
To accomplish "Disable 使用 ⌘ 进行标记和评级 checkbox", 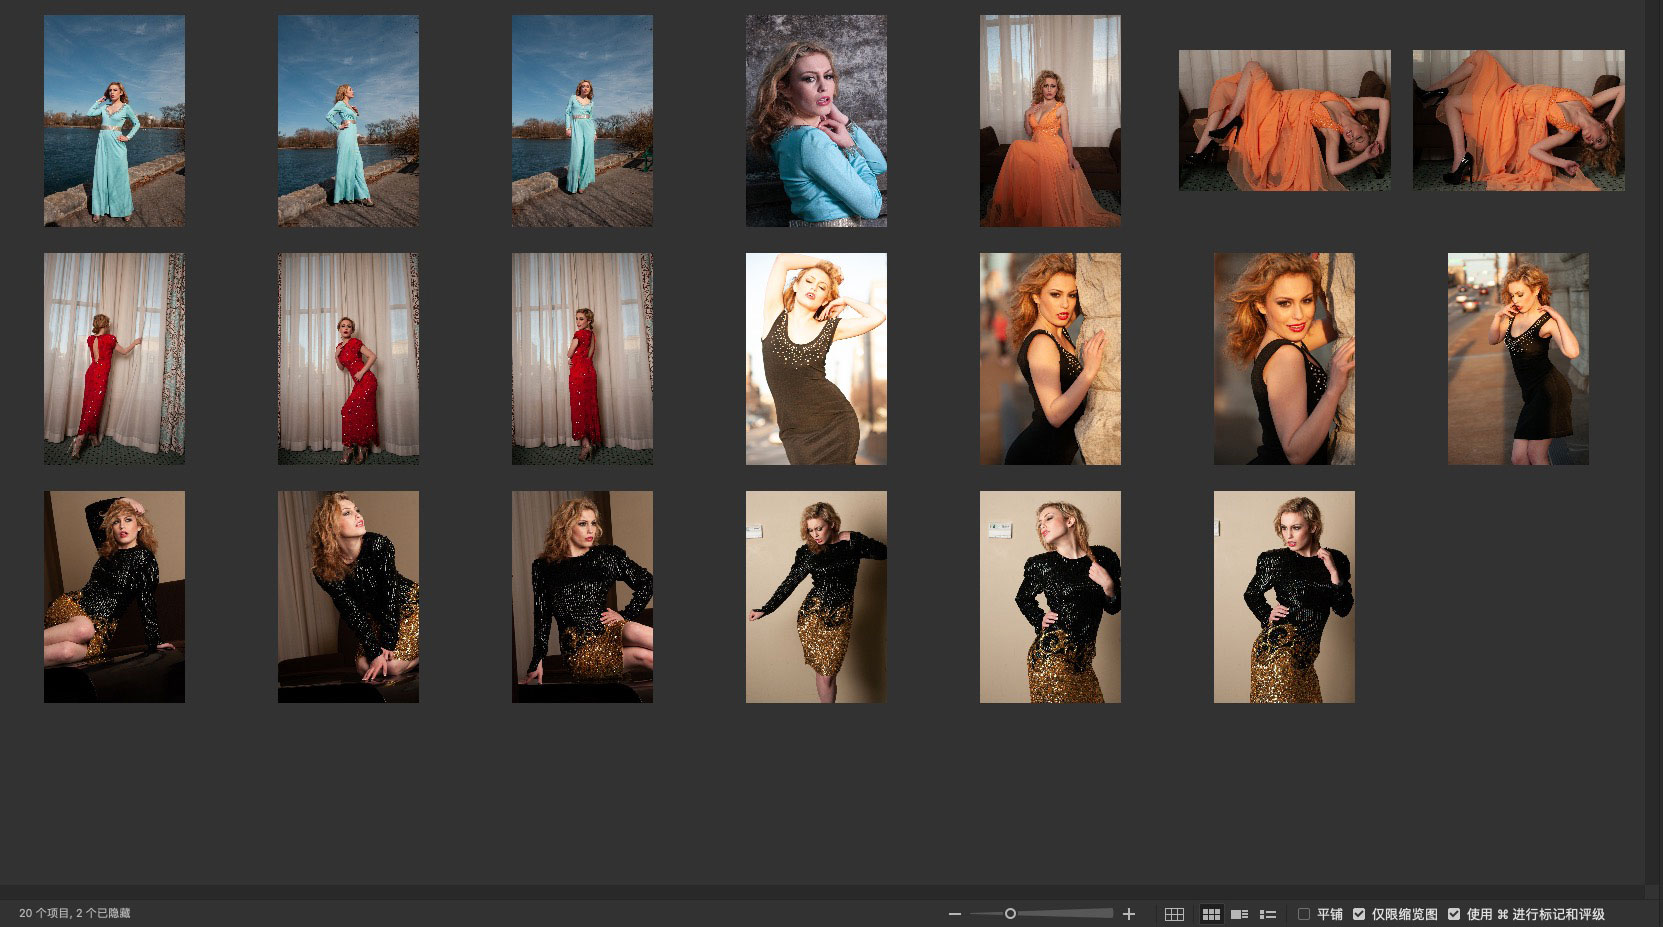I will tap(1454, 914).
